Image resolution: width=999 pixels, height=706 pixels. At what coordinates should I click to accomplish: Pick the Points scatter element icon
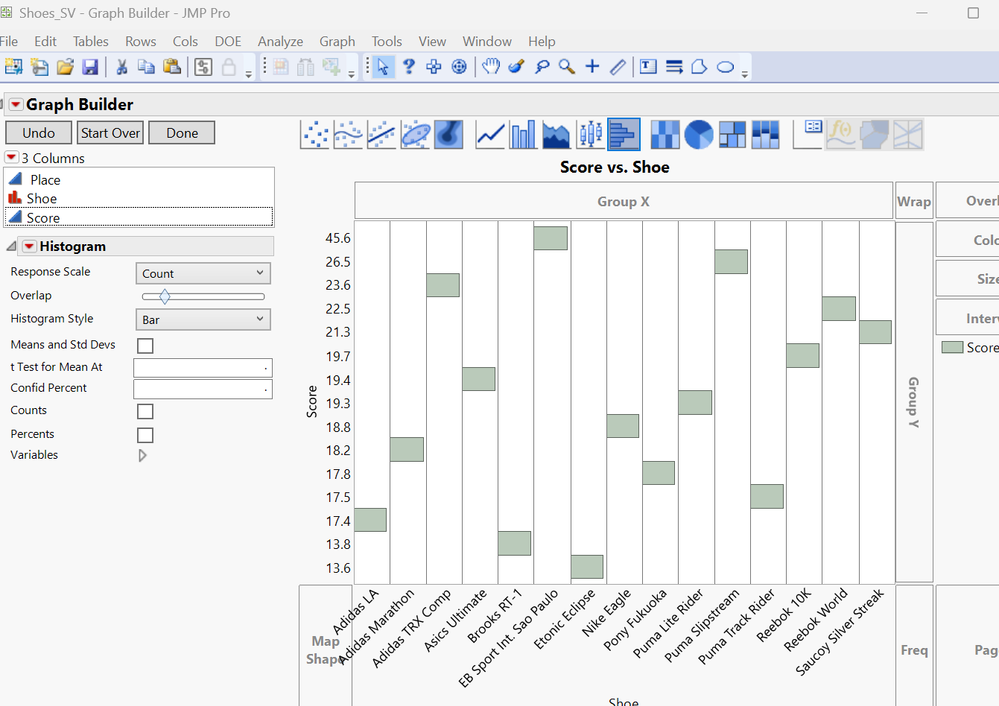[316, 134]
